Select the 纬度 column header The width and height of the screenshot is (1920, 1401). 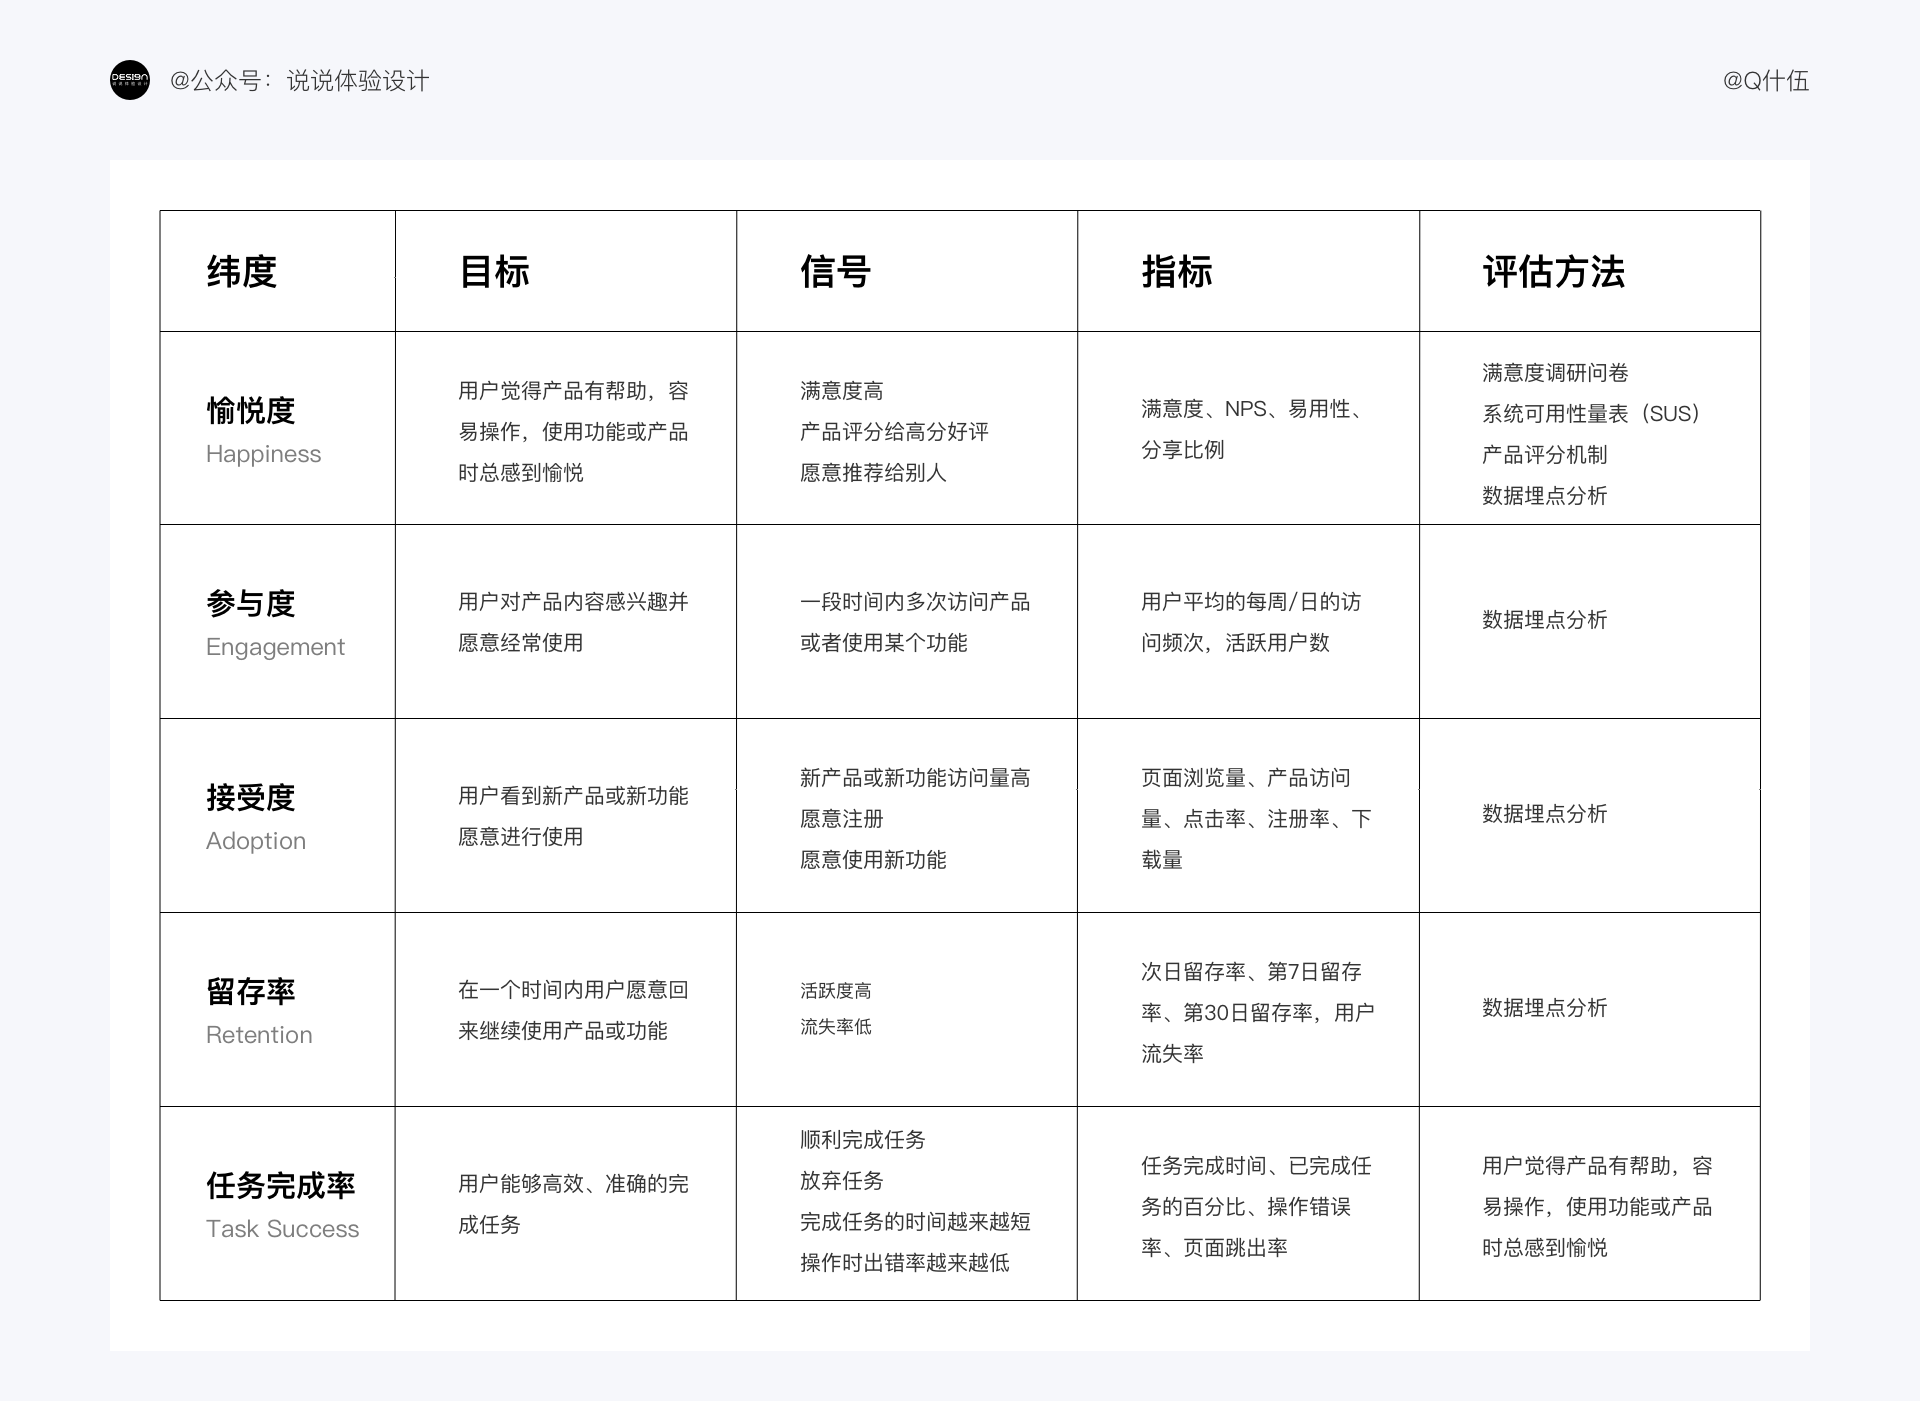241,272
